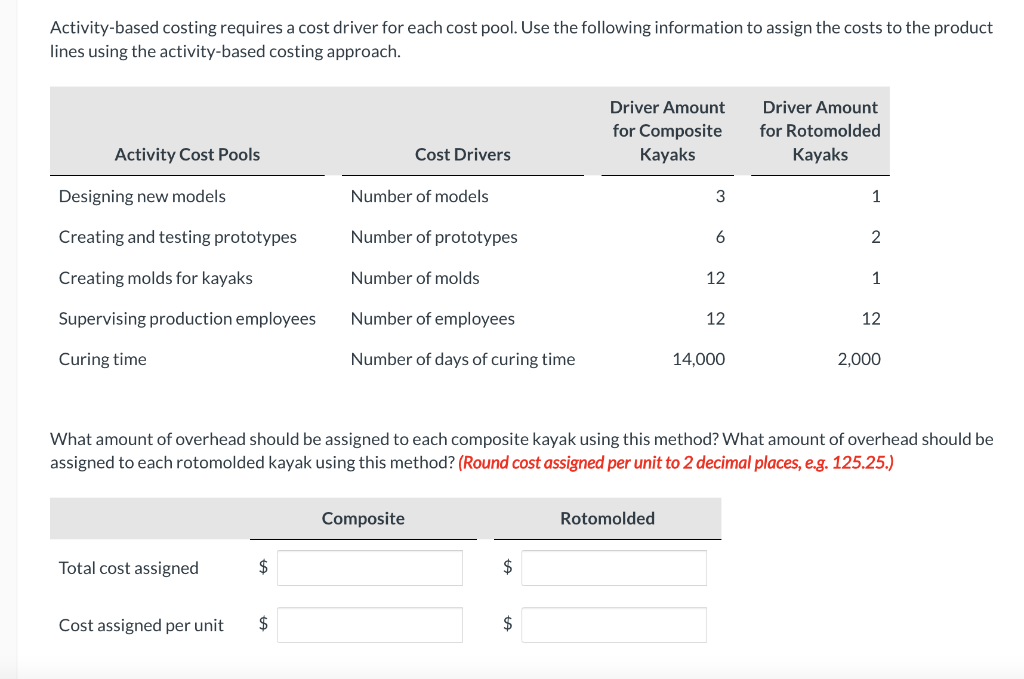Select the Creating and testing prototypes row
The height and width of the screenshot is (679, 1024).
(x=176, y=237)
